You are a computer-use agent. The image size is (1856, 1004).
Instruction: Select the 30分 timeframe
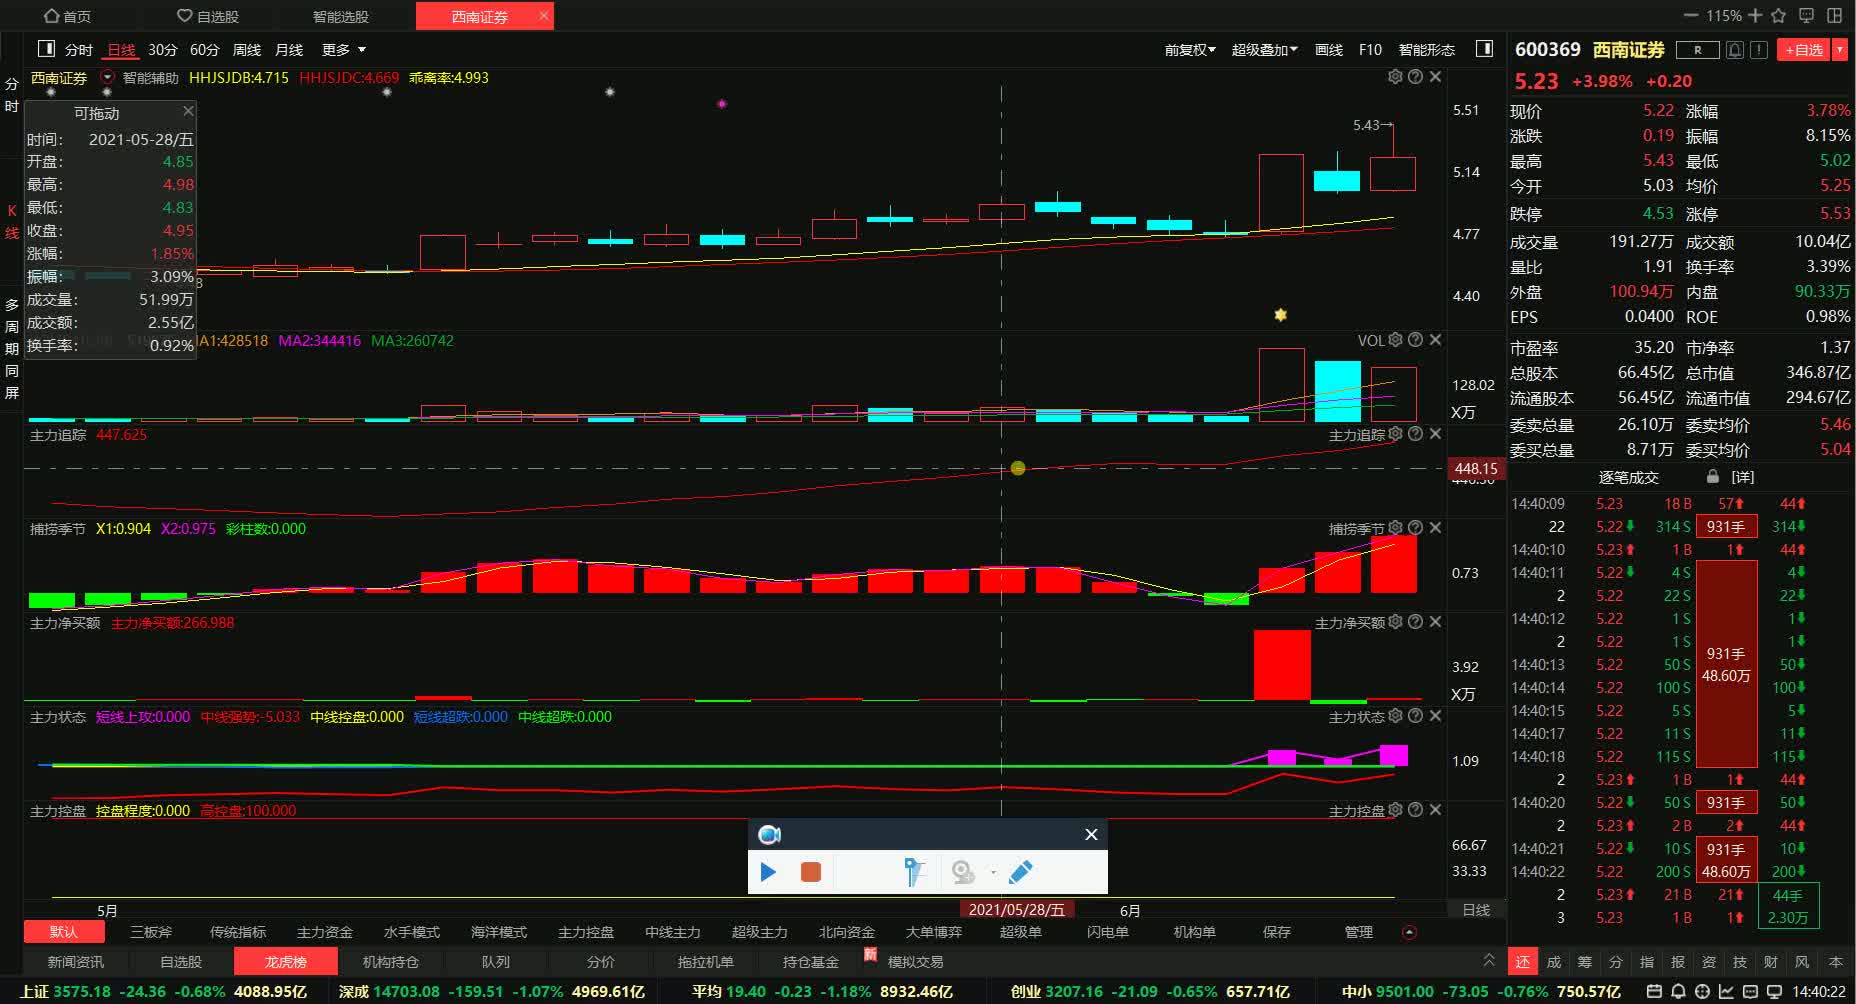(162, 50)
